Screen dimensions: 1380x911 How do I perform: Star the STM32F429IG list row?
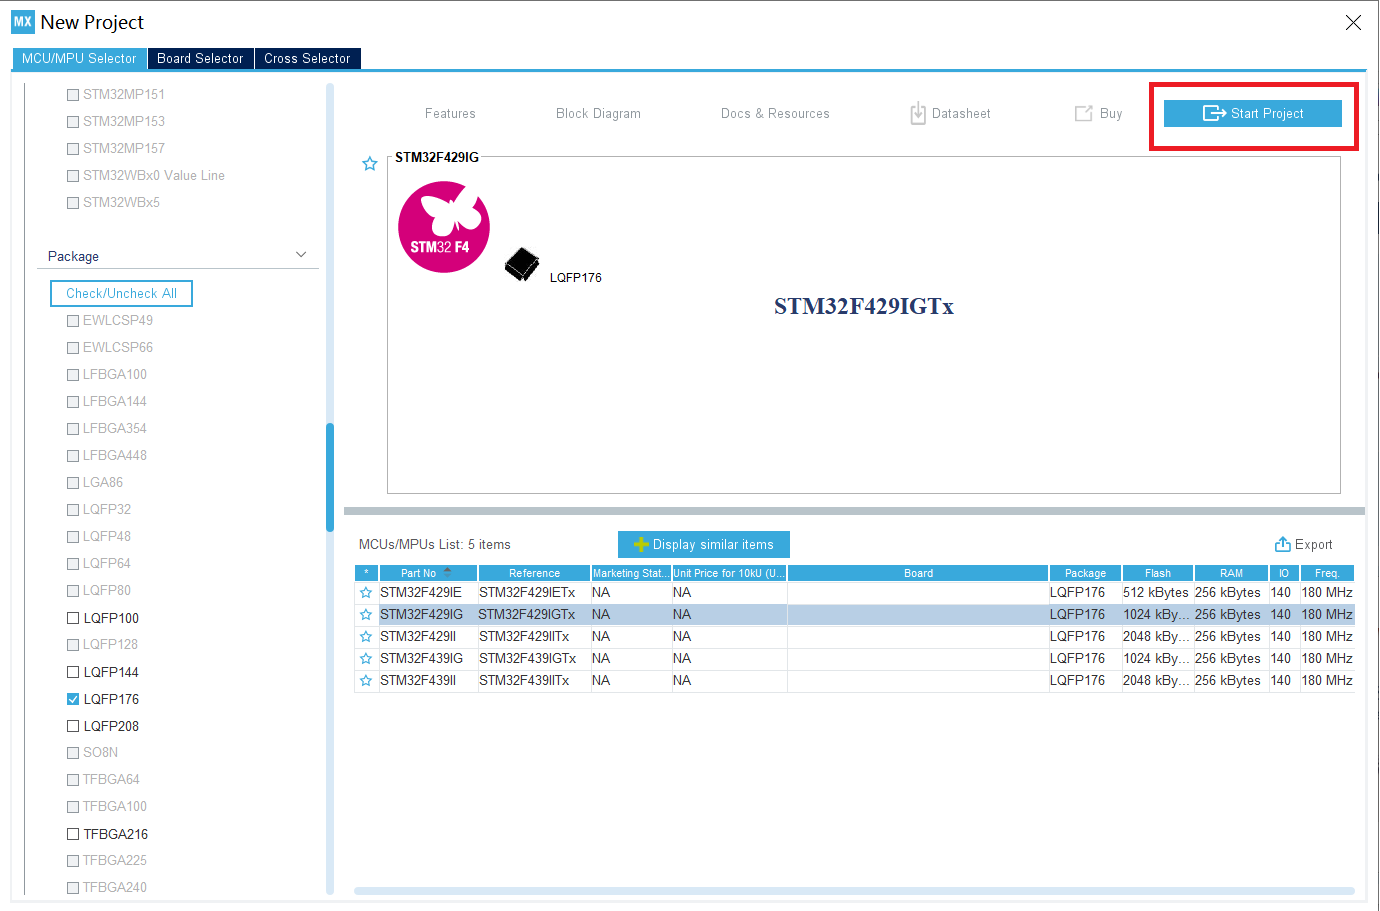pos(366,615)
